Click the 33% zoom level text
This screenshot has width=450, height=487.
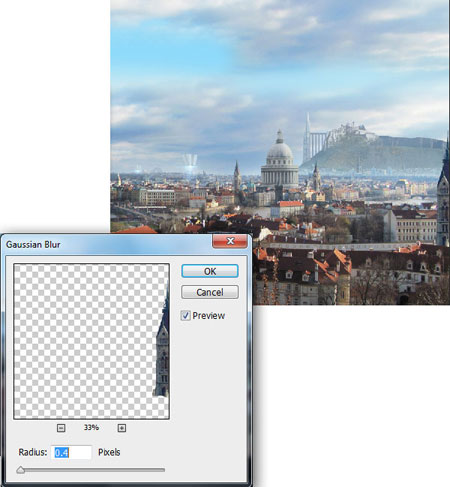coord(91,427)
